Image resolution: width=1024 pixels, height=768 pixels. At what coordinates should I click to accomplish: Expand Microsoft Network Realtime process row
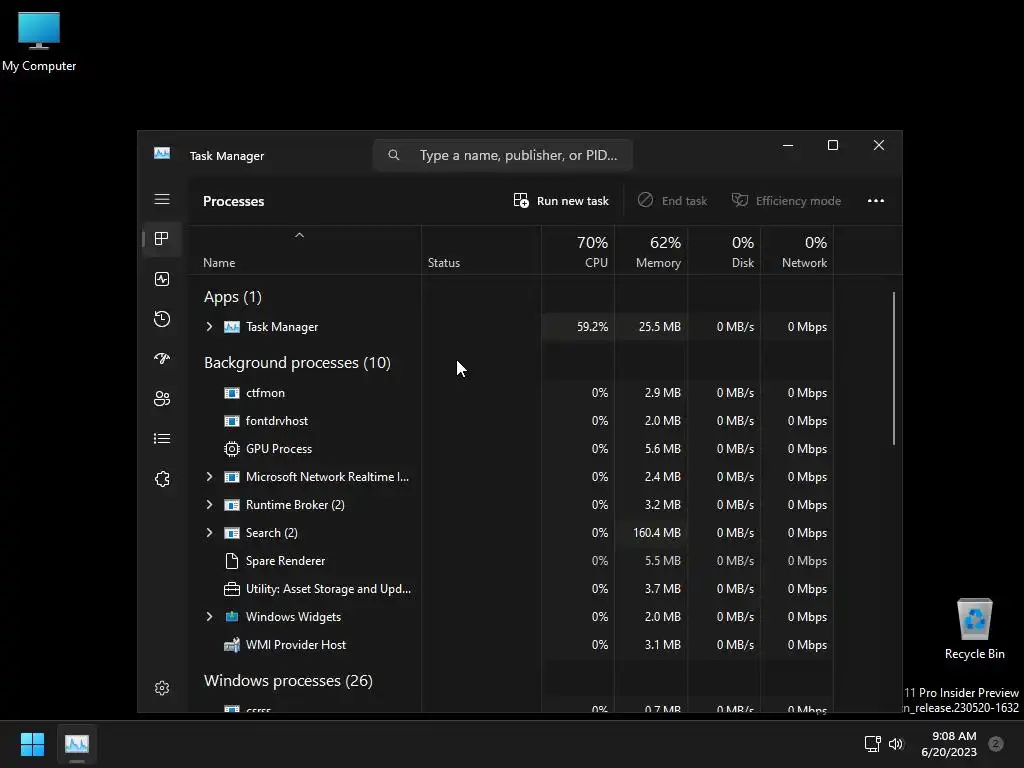209,477
